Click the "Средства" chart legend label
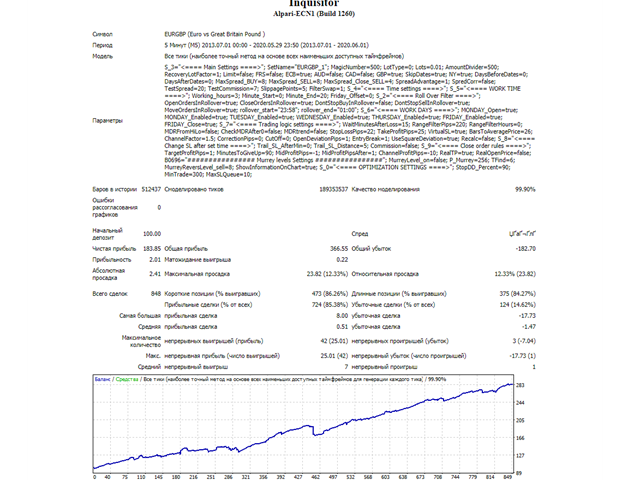 tap(127, 380)
